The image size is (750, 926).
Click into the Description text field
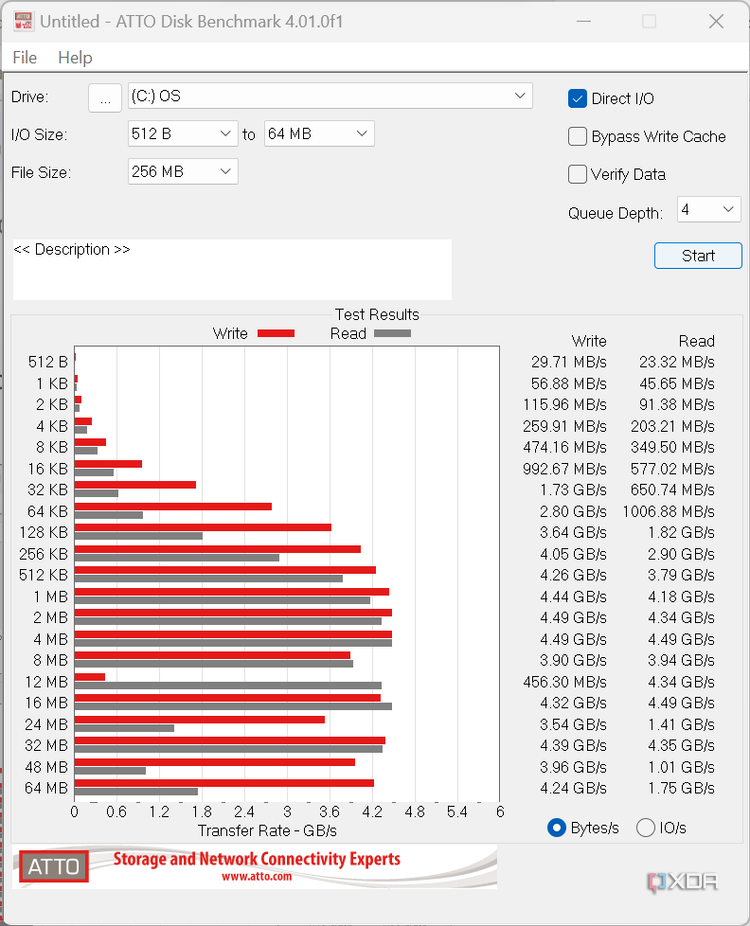(x=232, y=269)
